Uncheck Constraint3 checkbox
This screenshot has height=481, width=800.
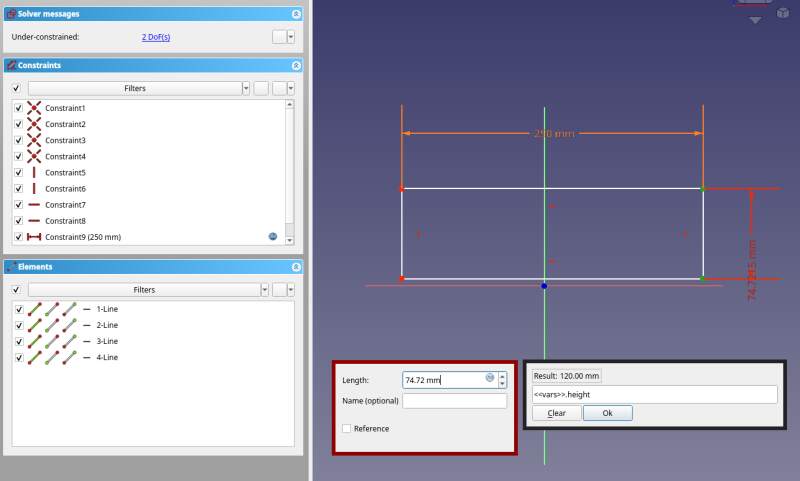[x=18, y=140]
